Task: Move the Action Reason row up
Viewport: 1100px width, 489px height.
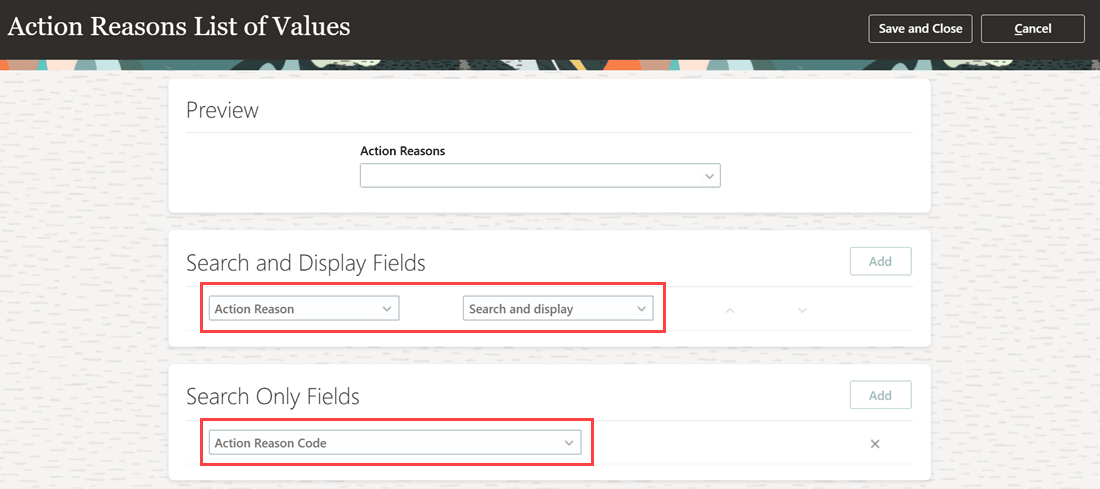Action: point(730,310)
